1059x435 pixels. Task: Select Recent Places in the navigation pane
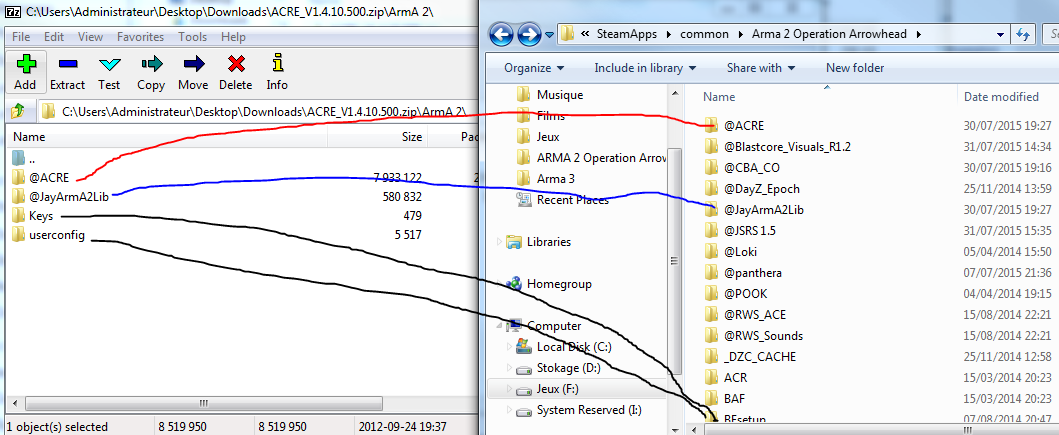562,199
